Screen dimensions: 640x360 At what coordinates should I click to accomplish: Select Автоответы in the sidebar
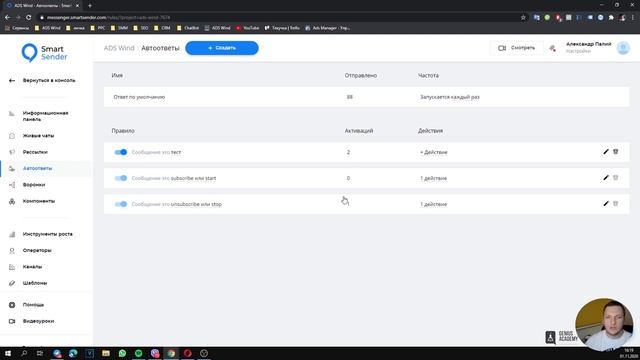click(37, 168)
